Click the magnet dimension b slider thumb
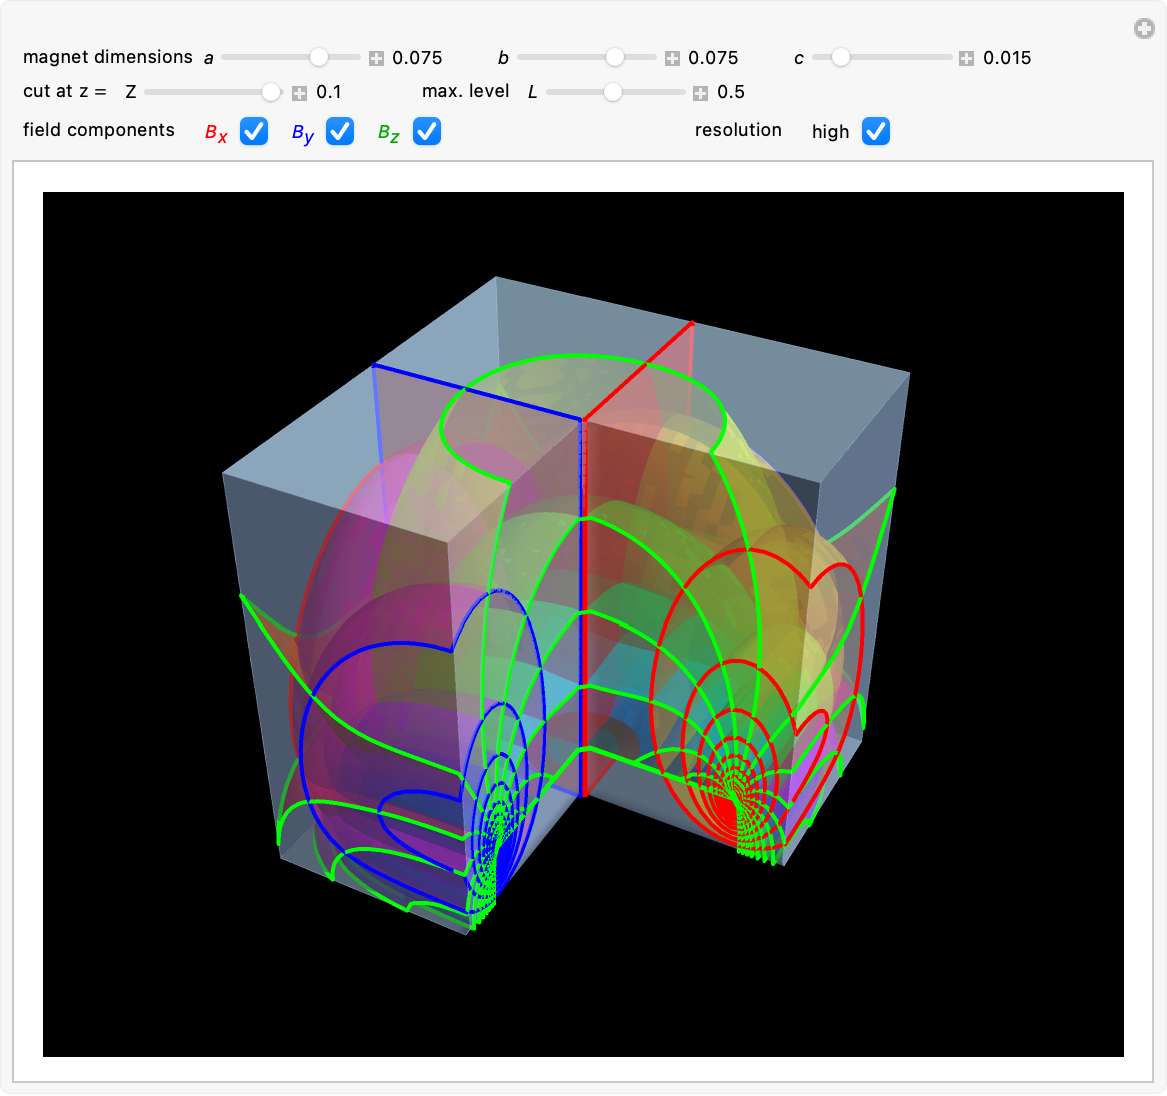1167x1096 pixels. (615, 58)
